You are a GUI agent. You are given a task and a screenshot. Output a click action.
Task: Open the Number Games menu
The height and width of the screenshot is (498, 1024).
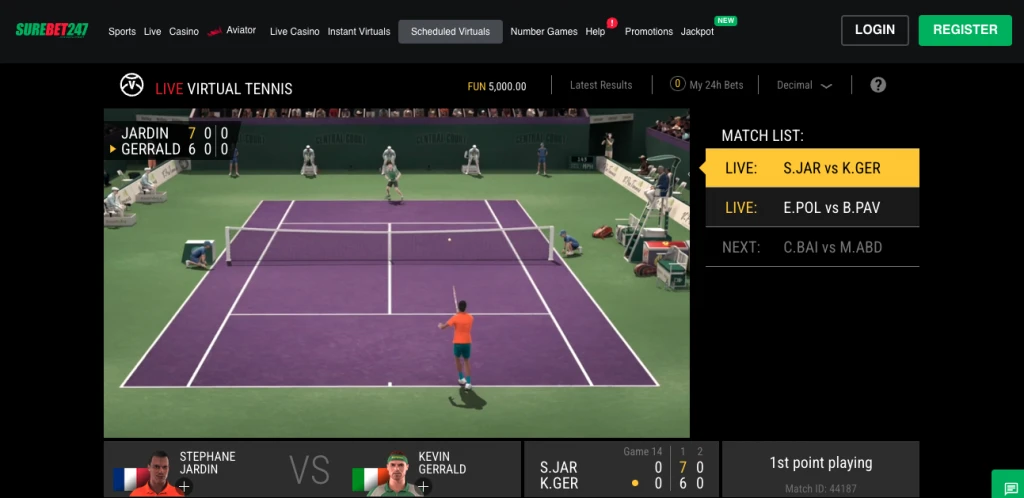[x=543, y=32]
